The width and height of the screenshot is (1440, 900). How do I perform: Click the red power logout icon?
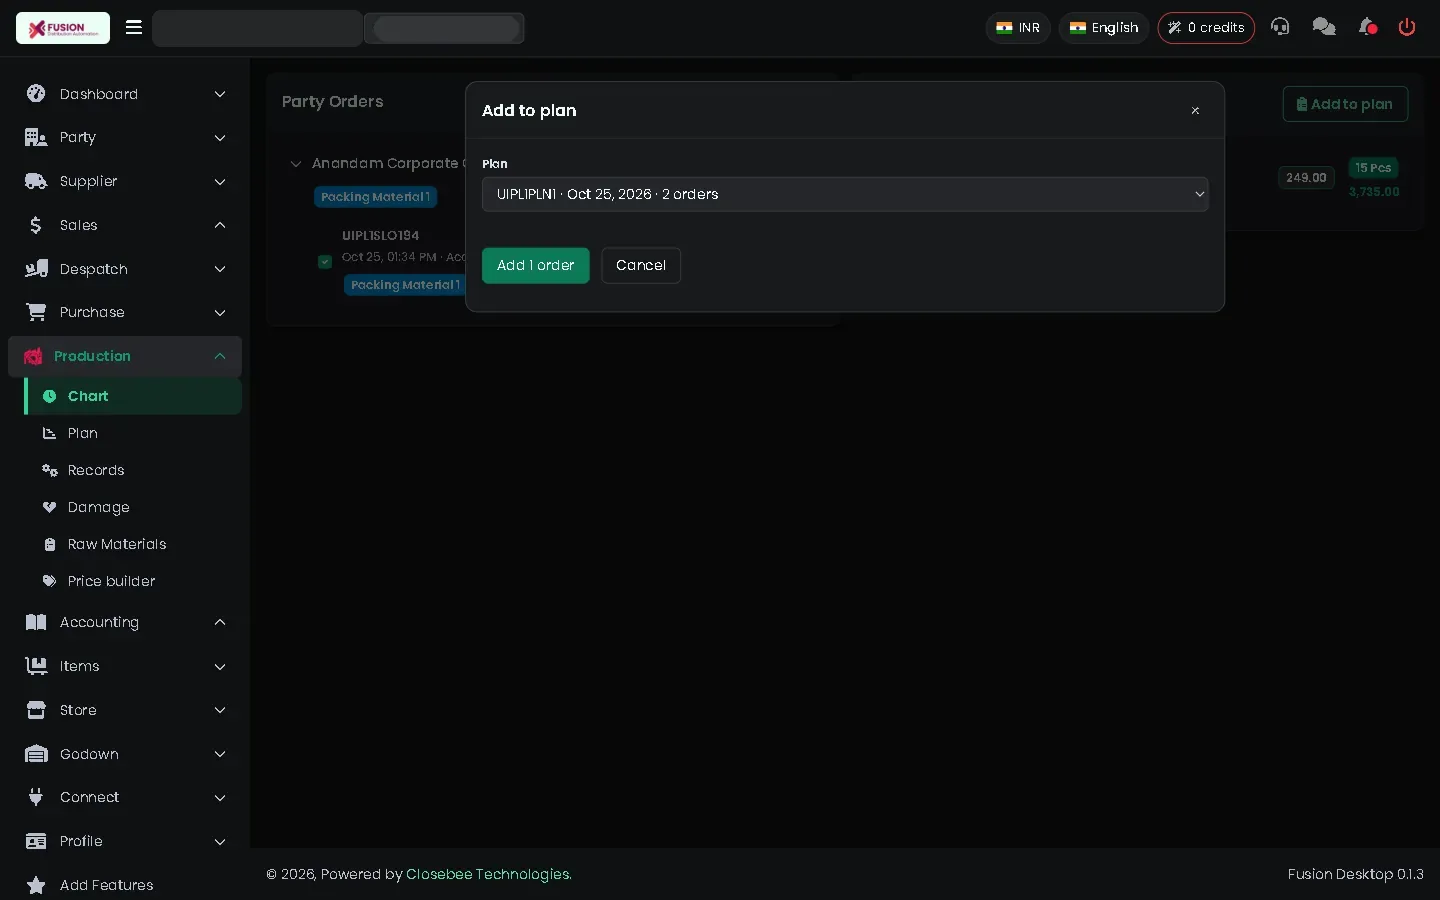[1407, 27]
